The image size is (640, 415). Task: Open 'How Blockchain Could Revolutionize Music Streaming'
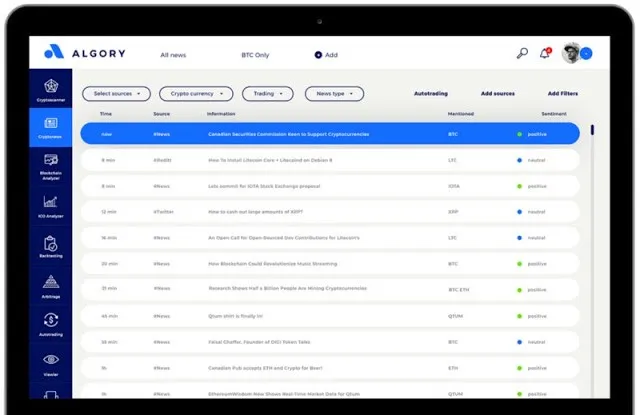pos(273,264)
